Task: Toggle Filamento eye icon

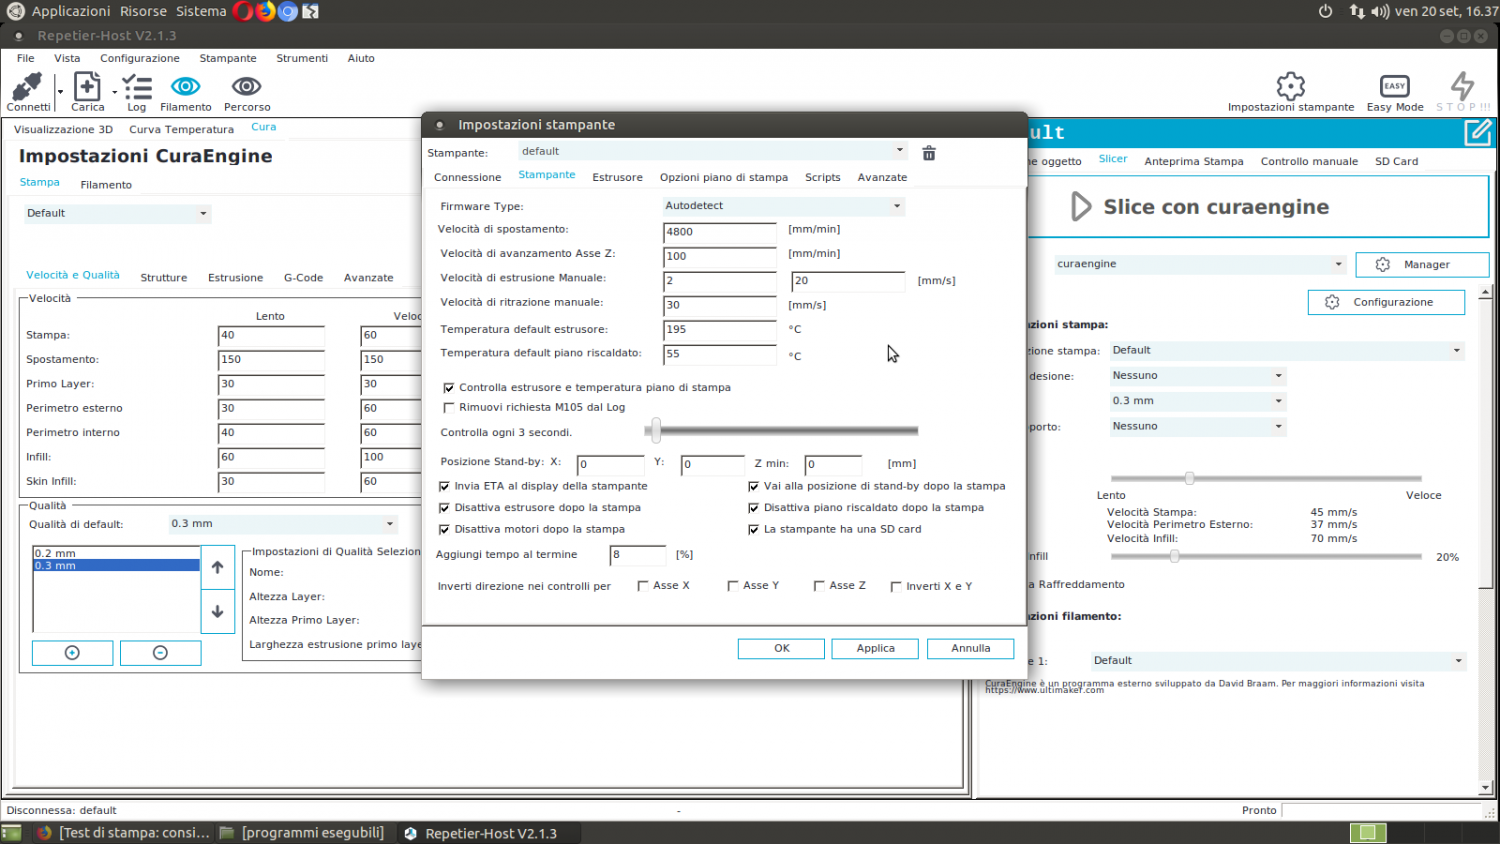Action: [x=185, y=86]
